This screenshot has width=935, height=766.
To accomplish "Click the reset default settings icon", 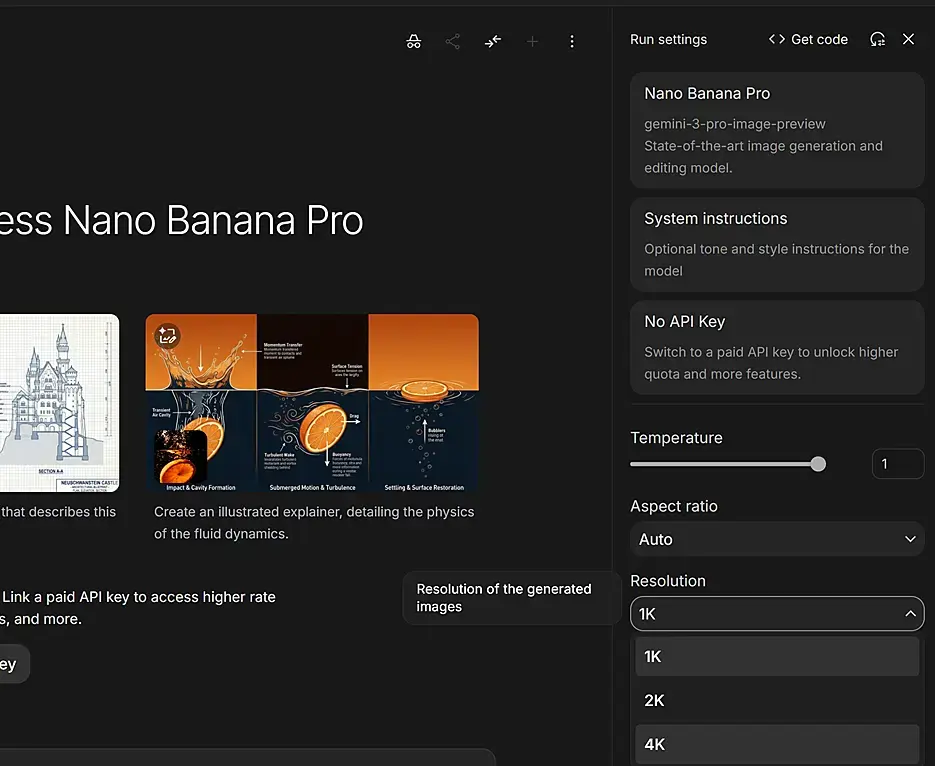I will 877,39.
